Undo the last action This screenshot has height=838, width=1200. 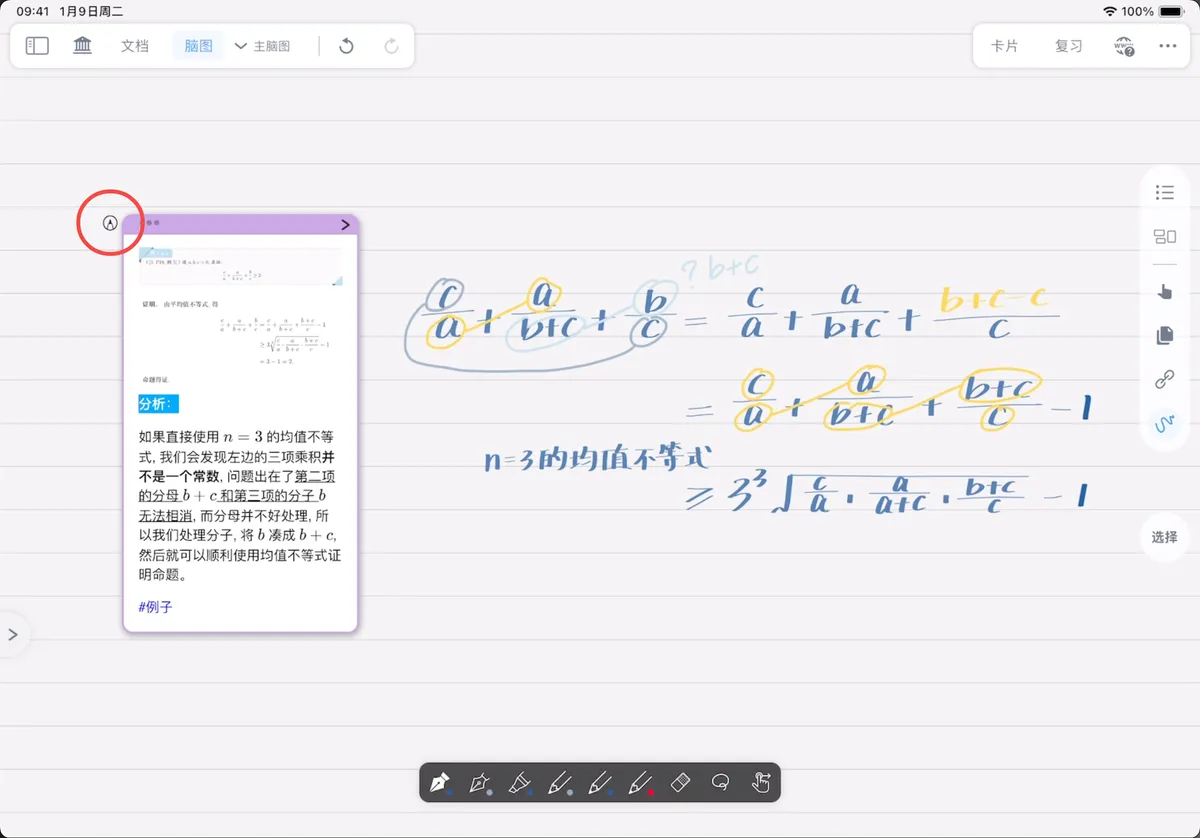(346, 46)
